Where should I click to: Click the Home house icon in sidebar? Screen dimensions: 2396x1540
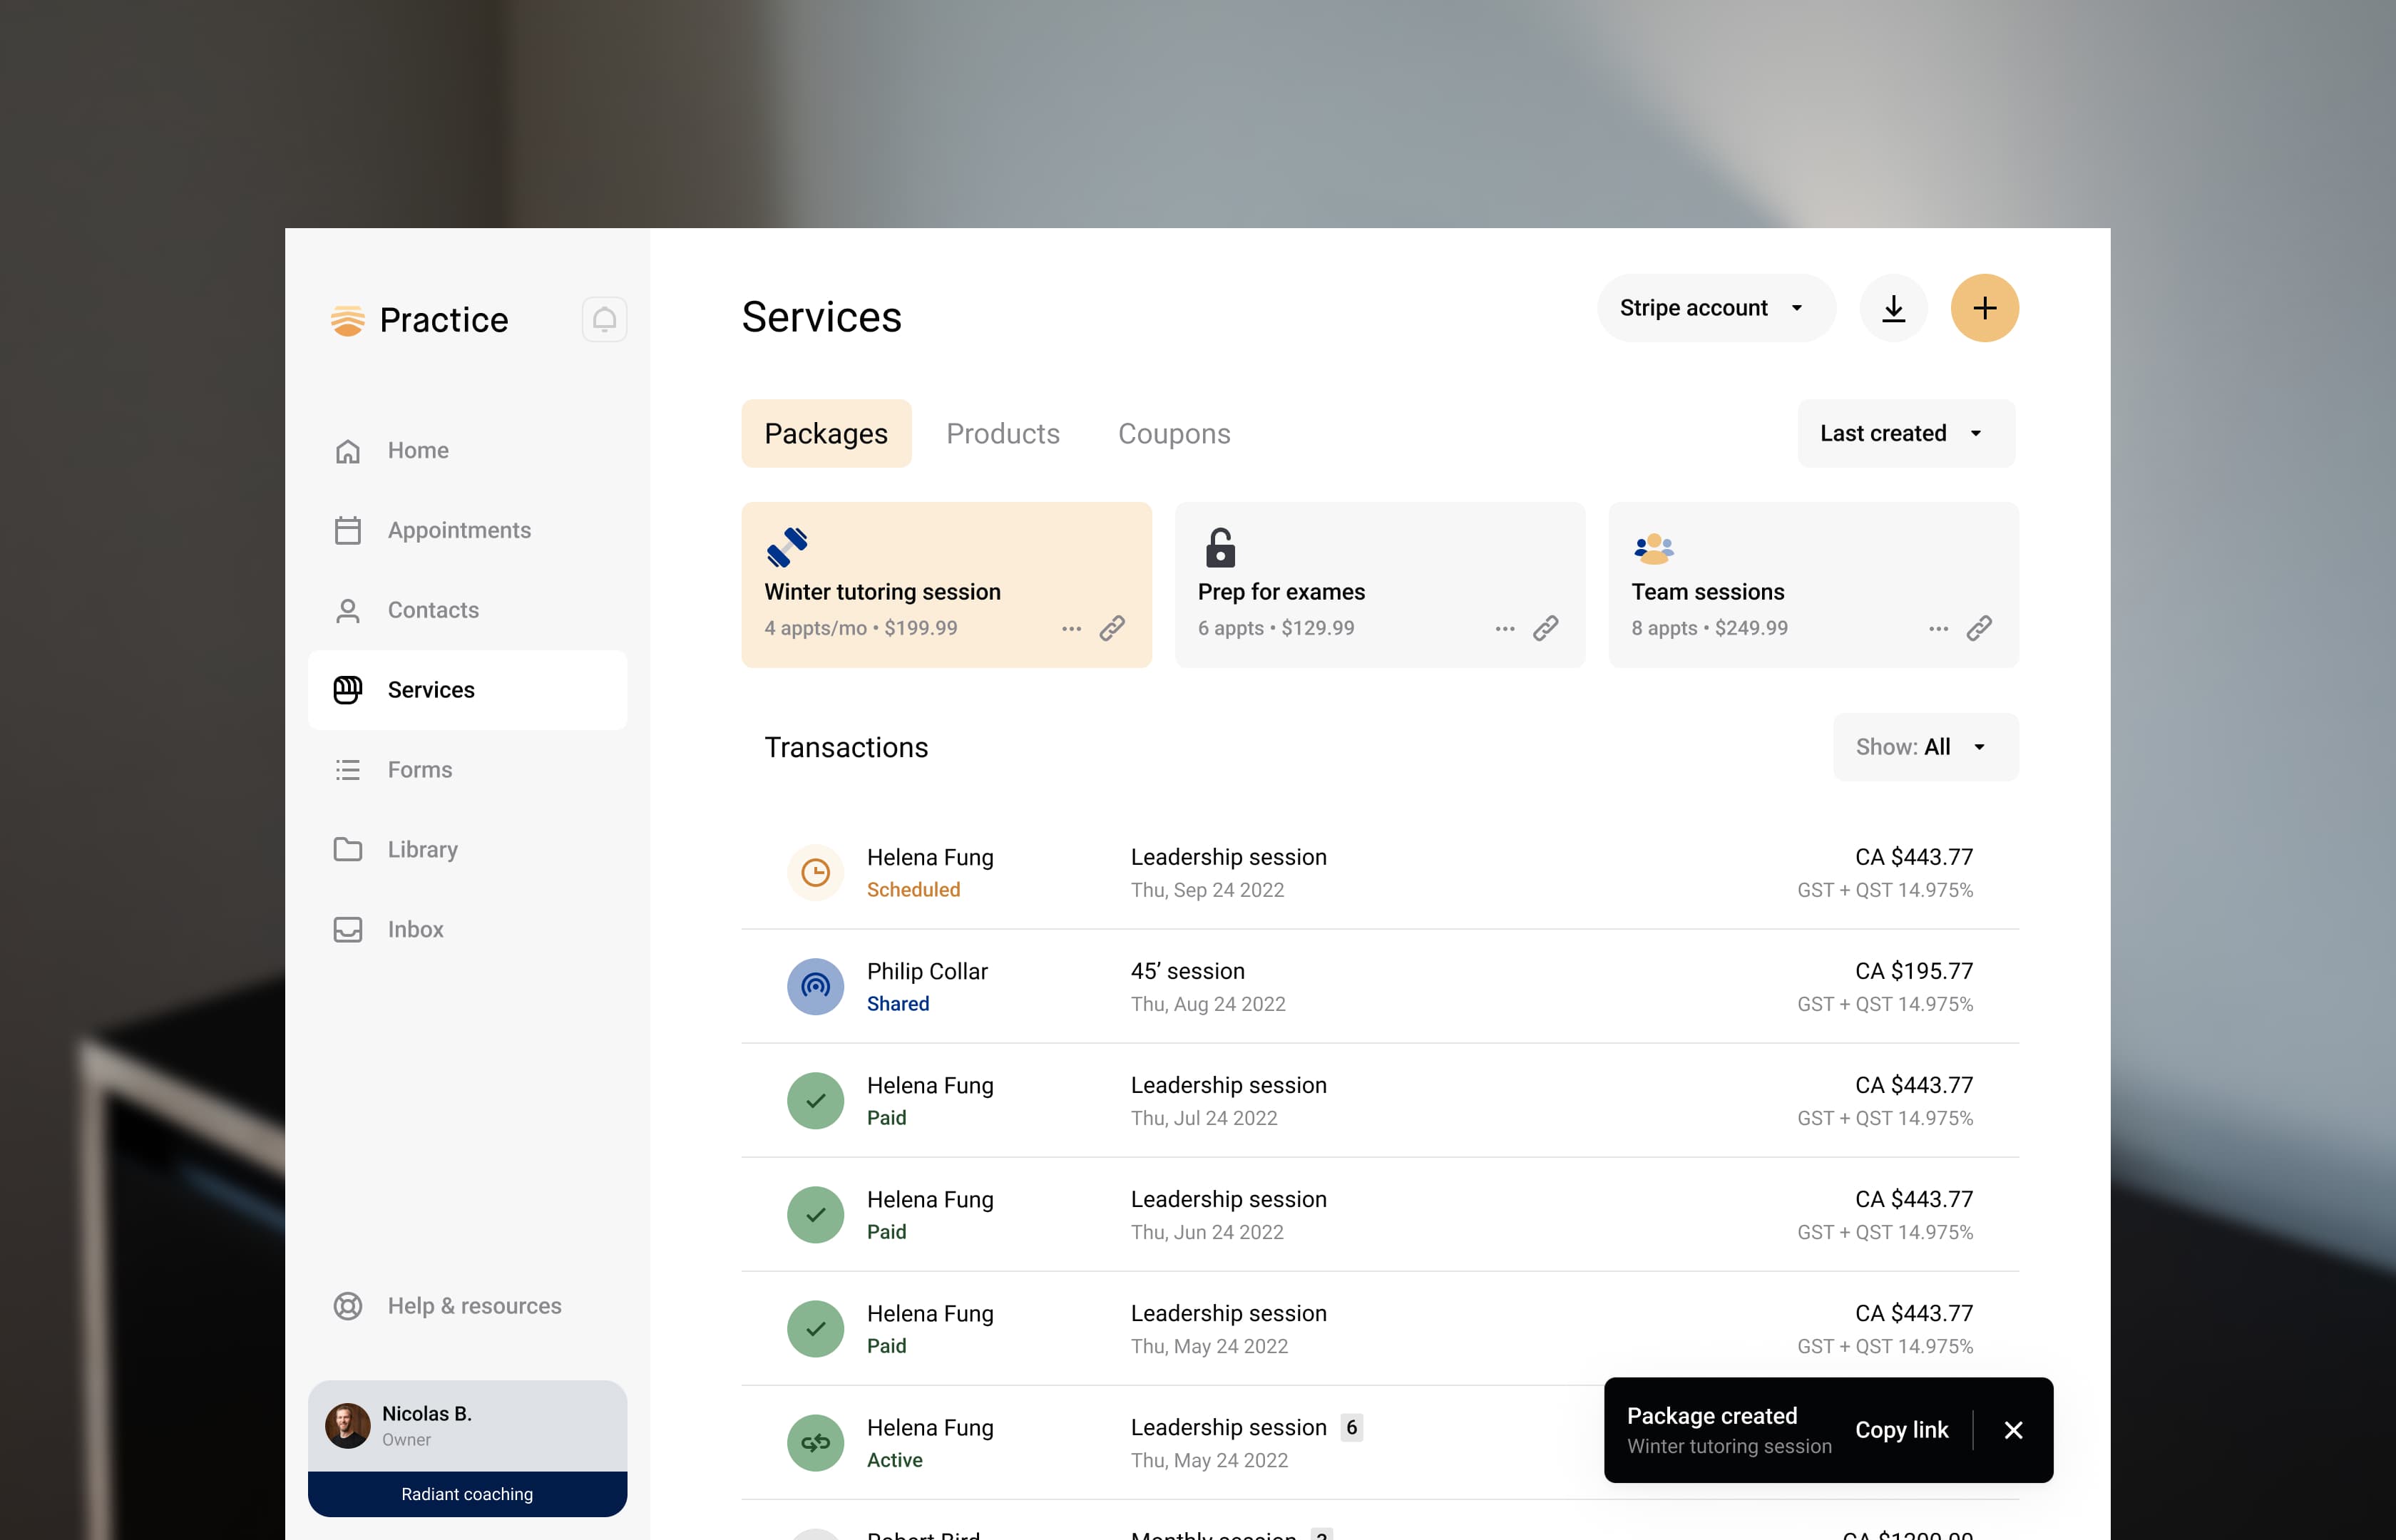(347, 451)
